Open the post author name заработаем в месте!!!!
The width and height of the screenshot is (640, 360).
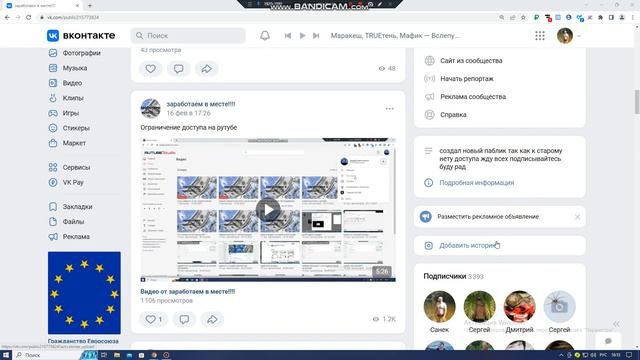201,104
